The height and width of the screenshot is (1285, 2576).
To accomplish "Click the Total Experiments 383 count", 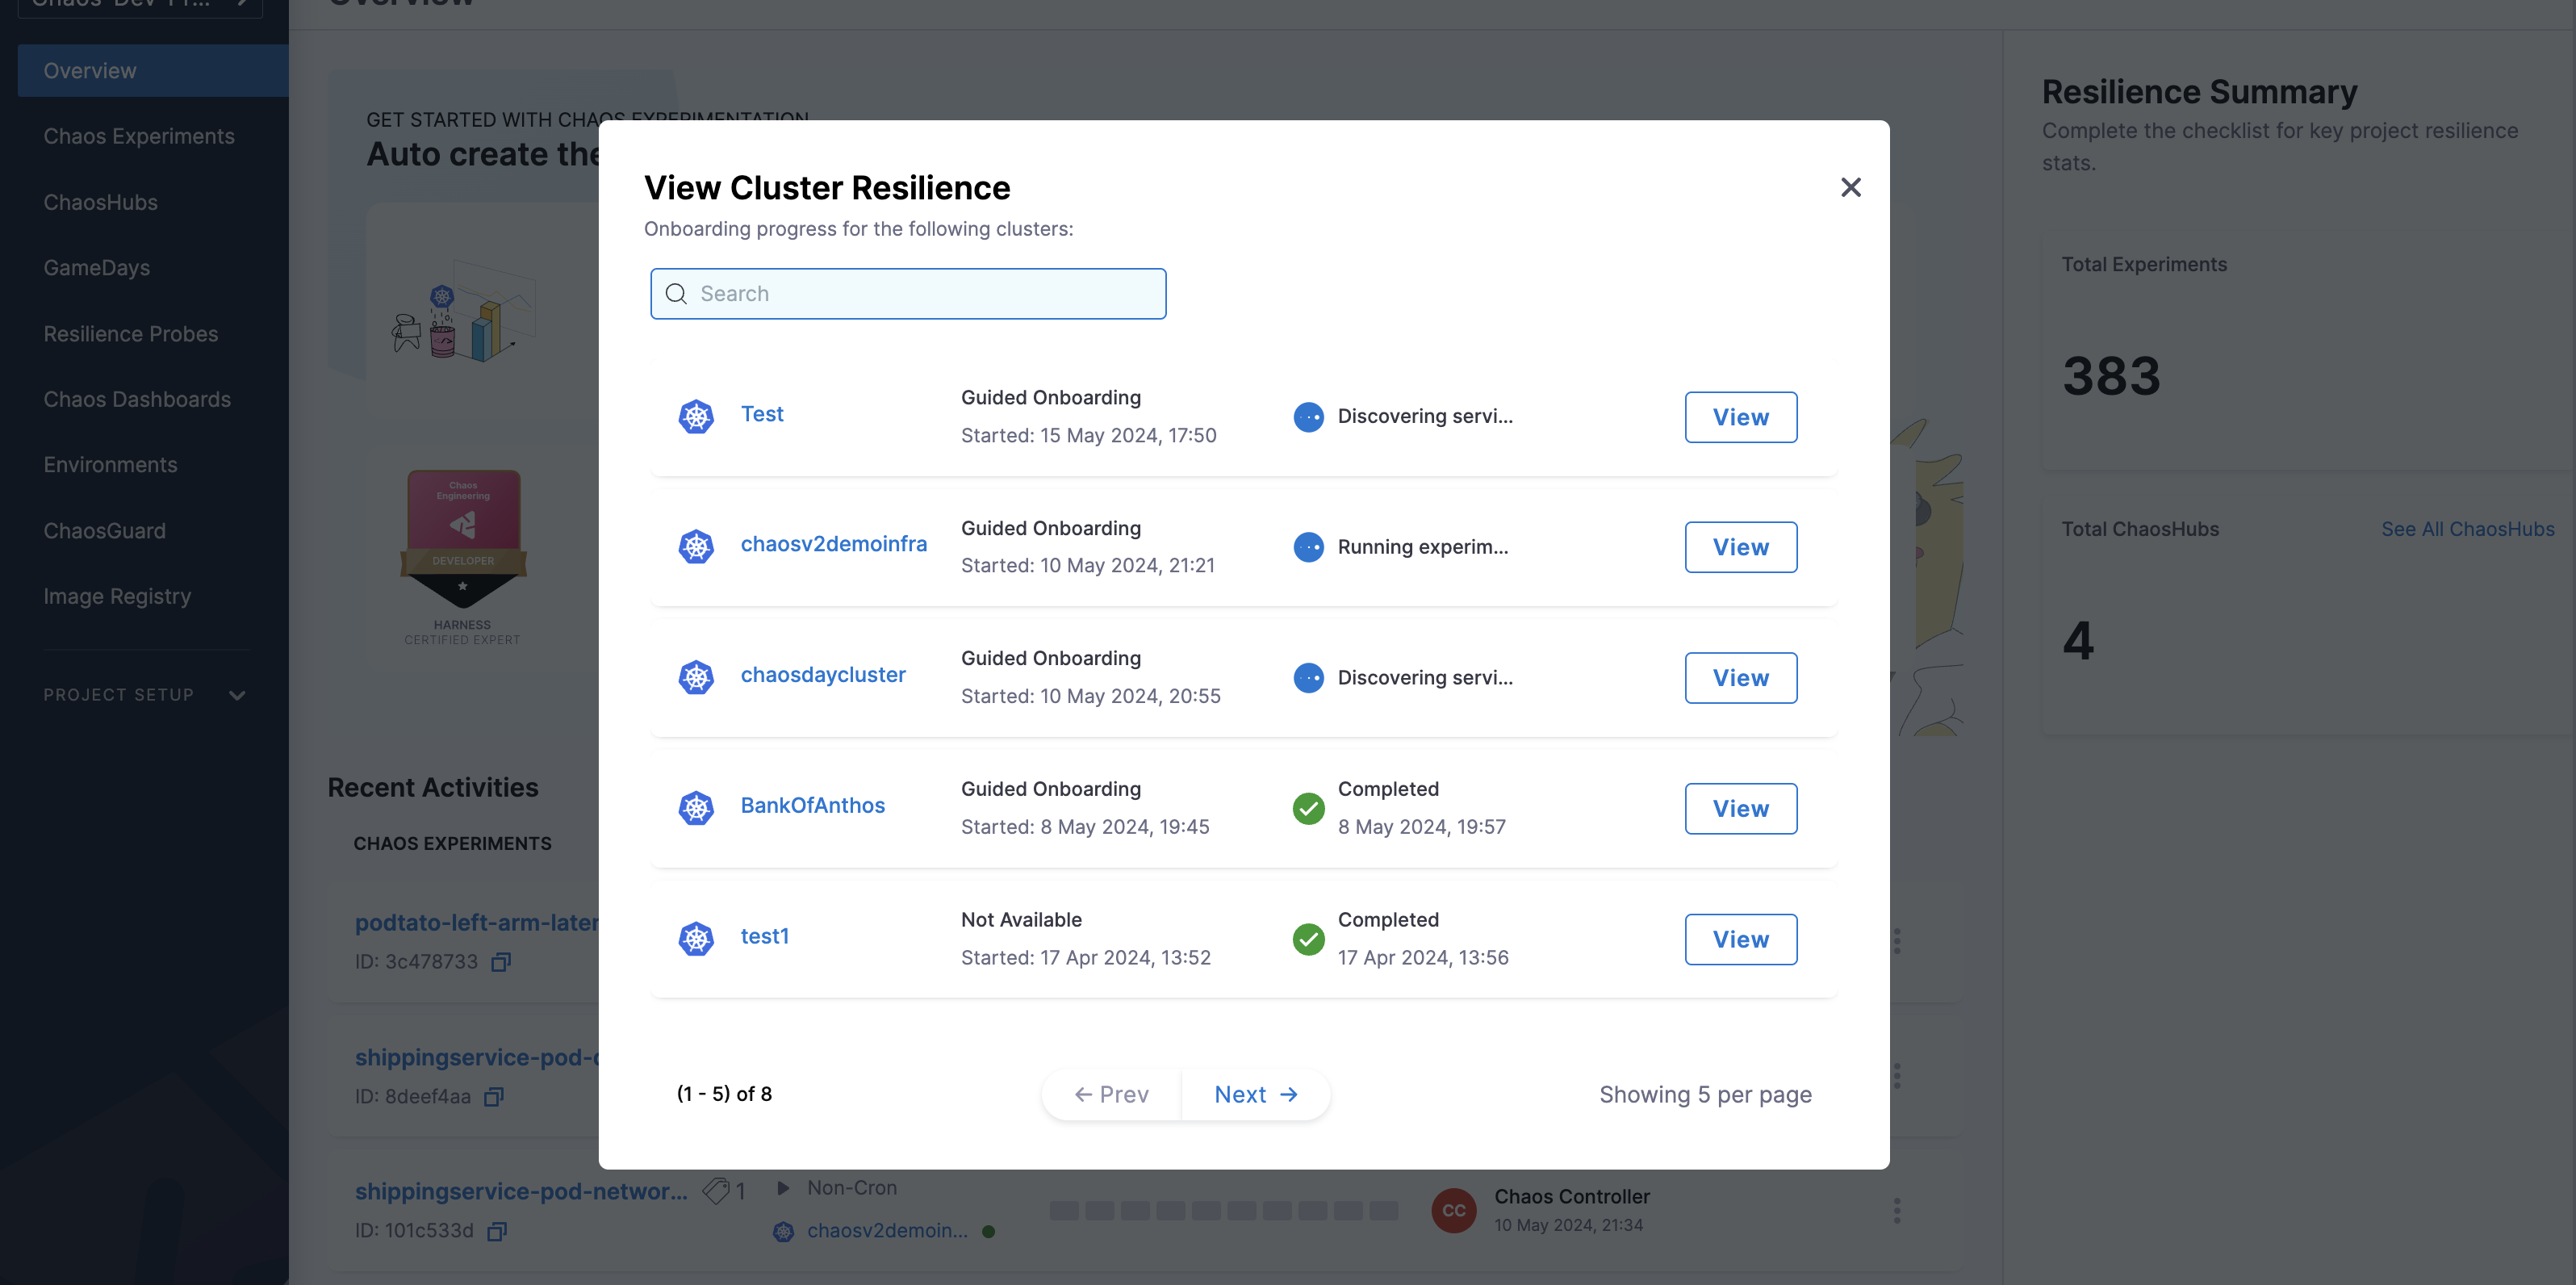I will pos(2111,376).
